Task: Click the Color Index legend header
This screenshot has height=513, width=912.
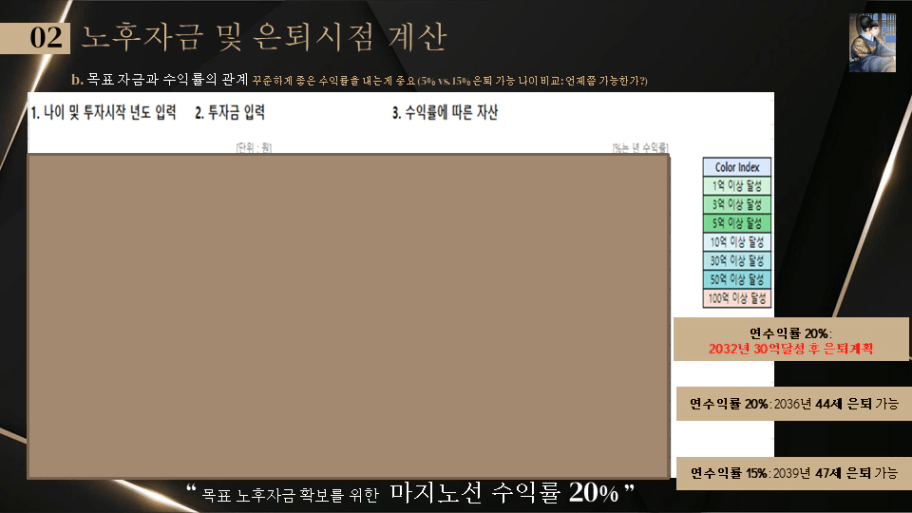Action: 737,167
